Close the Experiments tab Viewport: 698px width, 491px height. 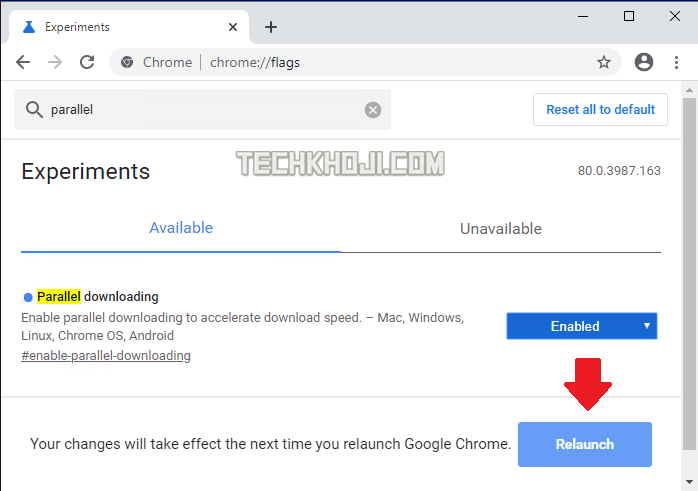(233, 27)
